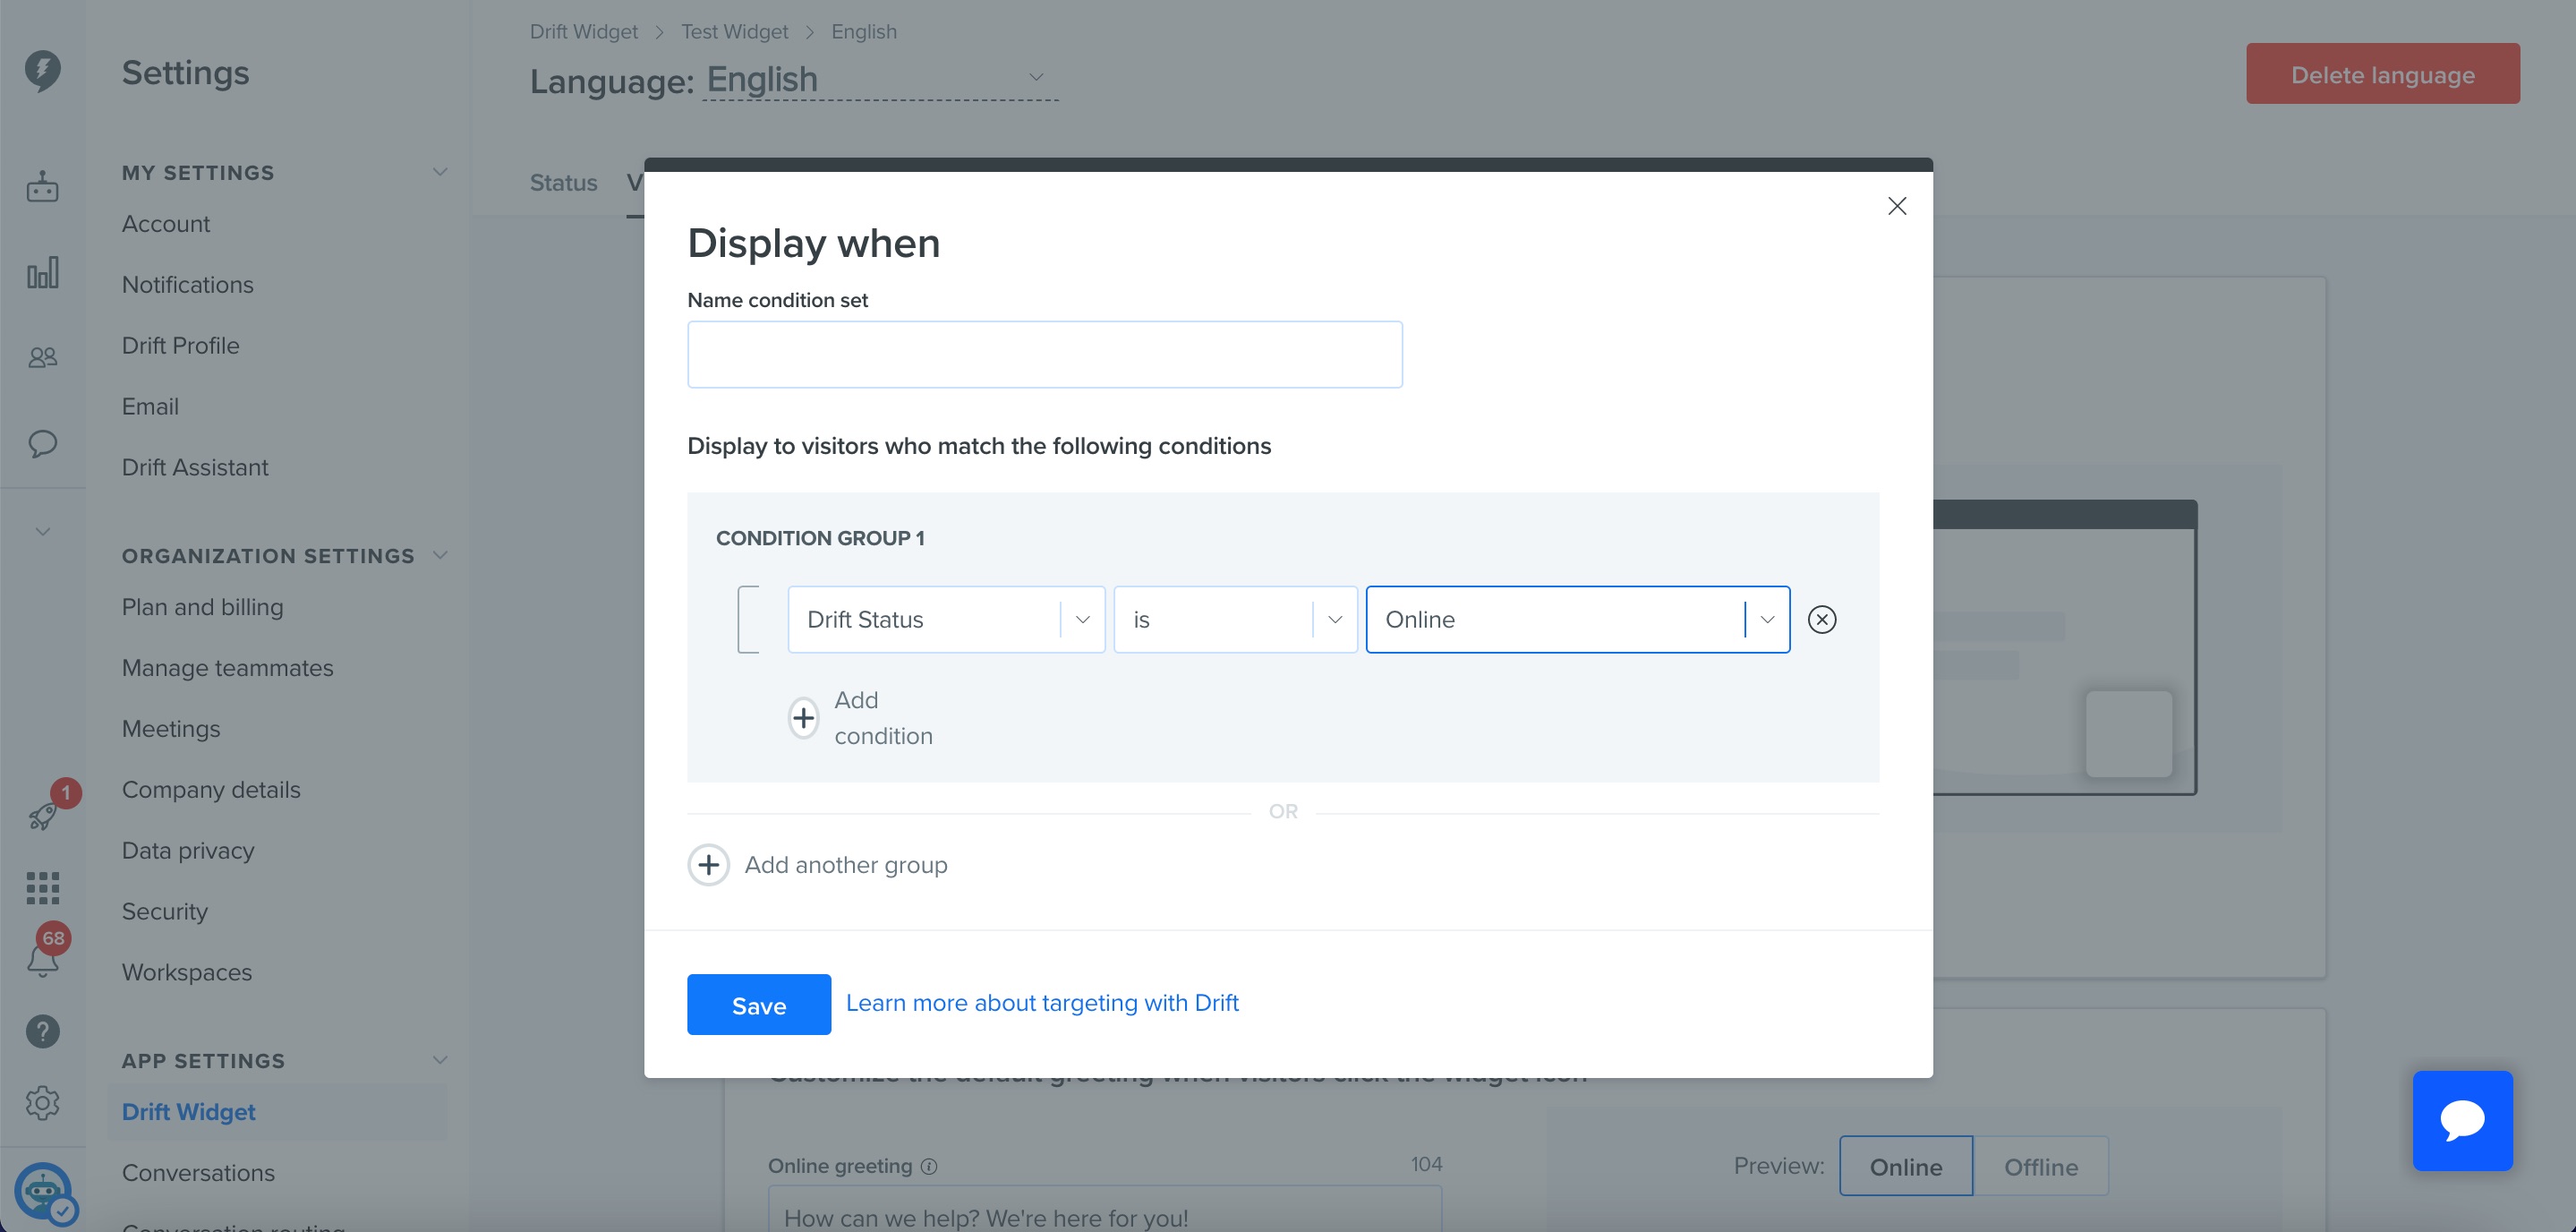
Task: Go to Drift Widget breadcrumb
Action: (583, 32)
